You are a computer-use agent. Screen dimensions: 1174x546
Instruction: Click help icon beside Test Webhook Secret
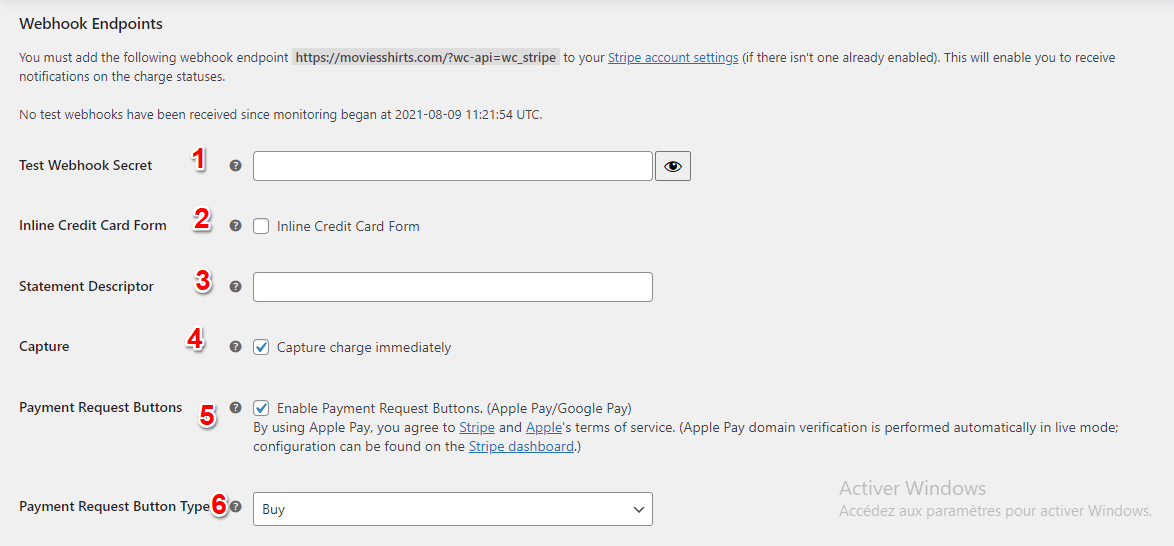[x=236, y=166]
